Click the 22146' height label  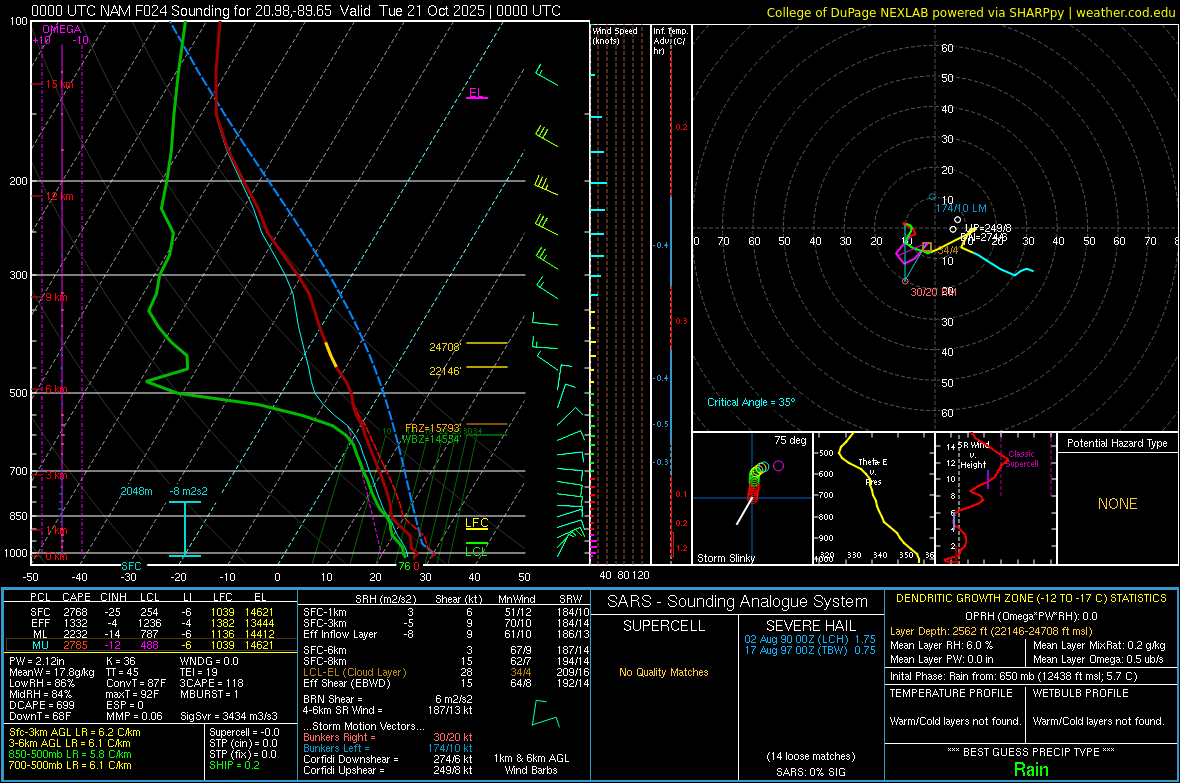(x=445, y=371)
